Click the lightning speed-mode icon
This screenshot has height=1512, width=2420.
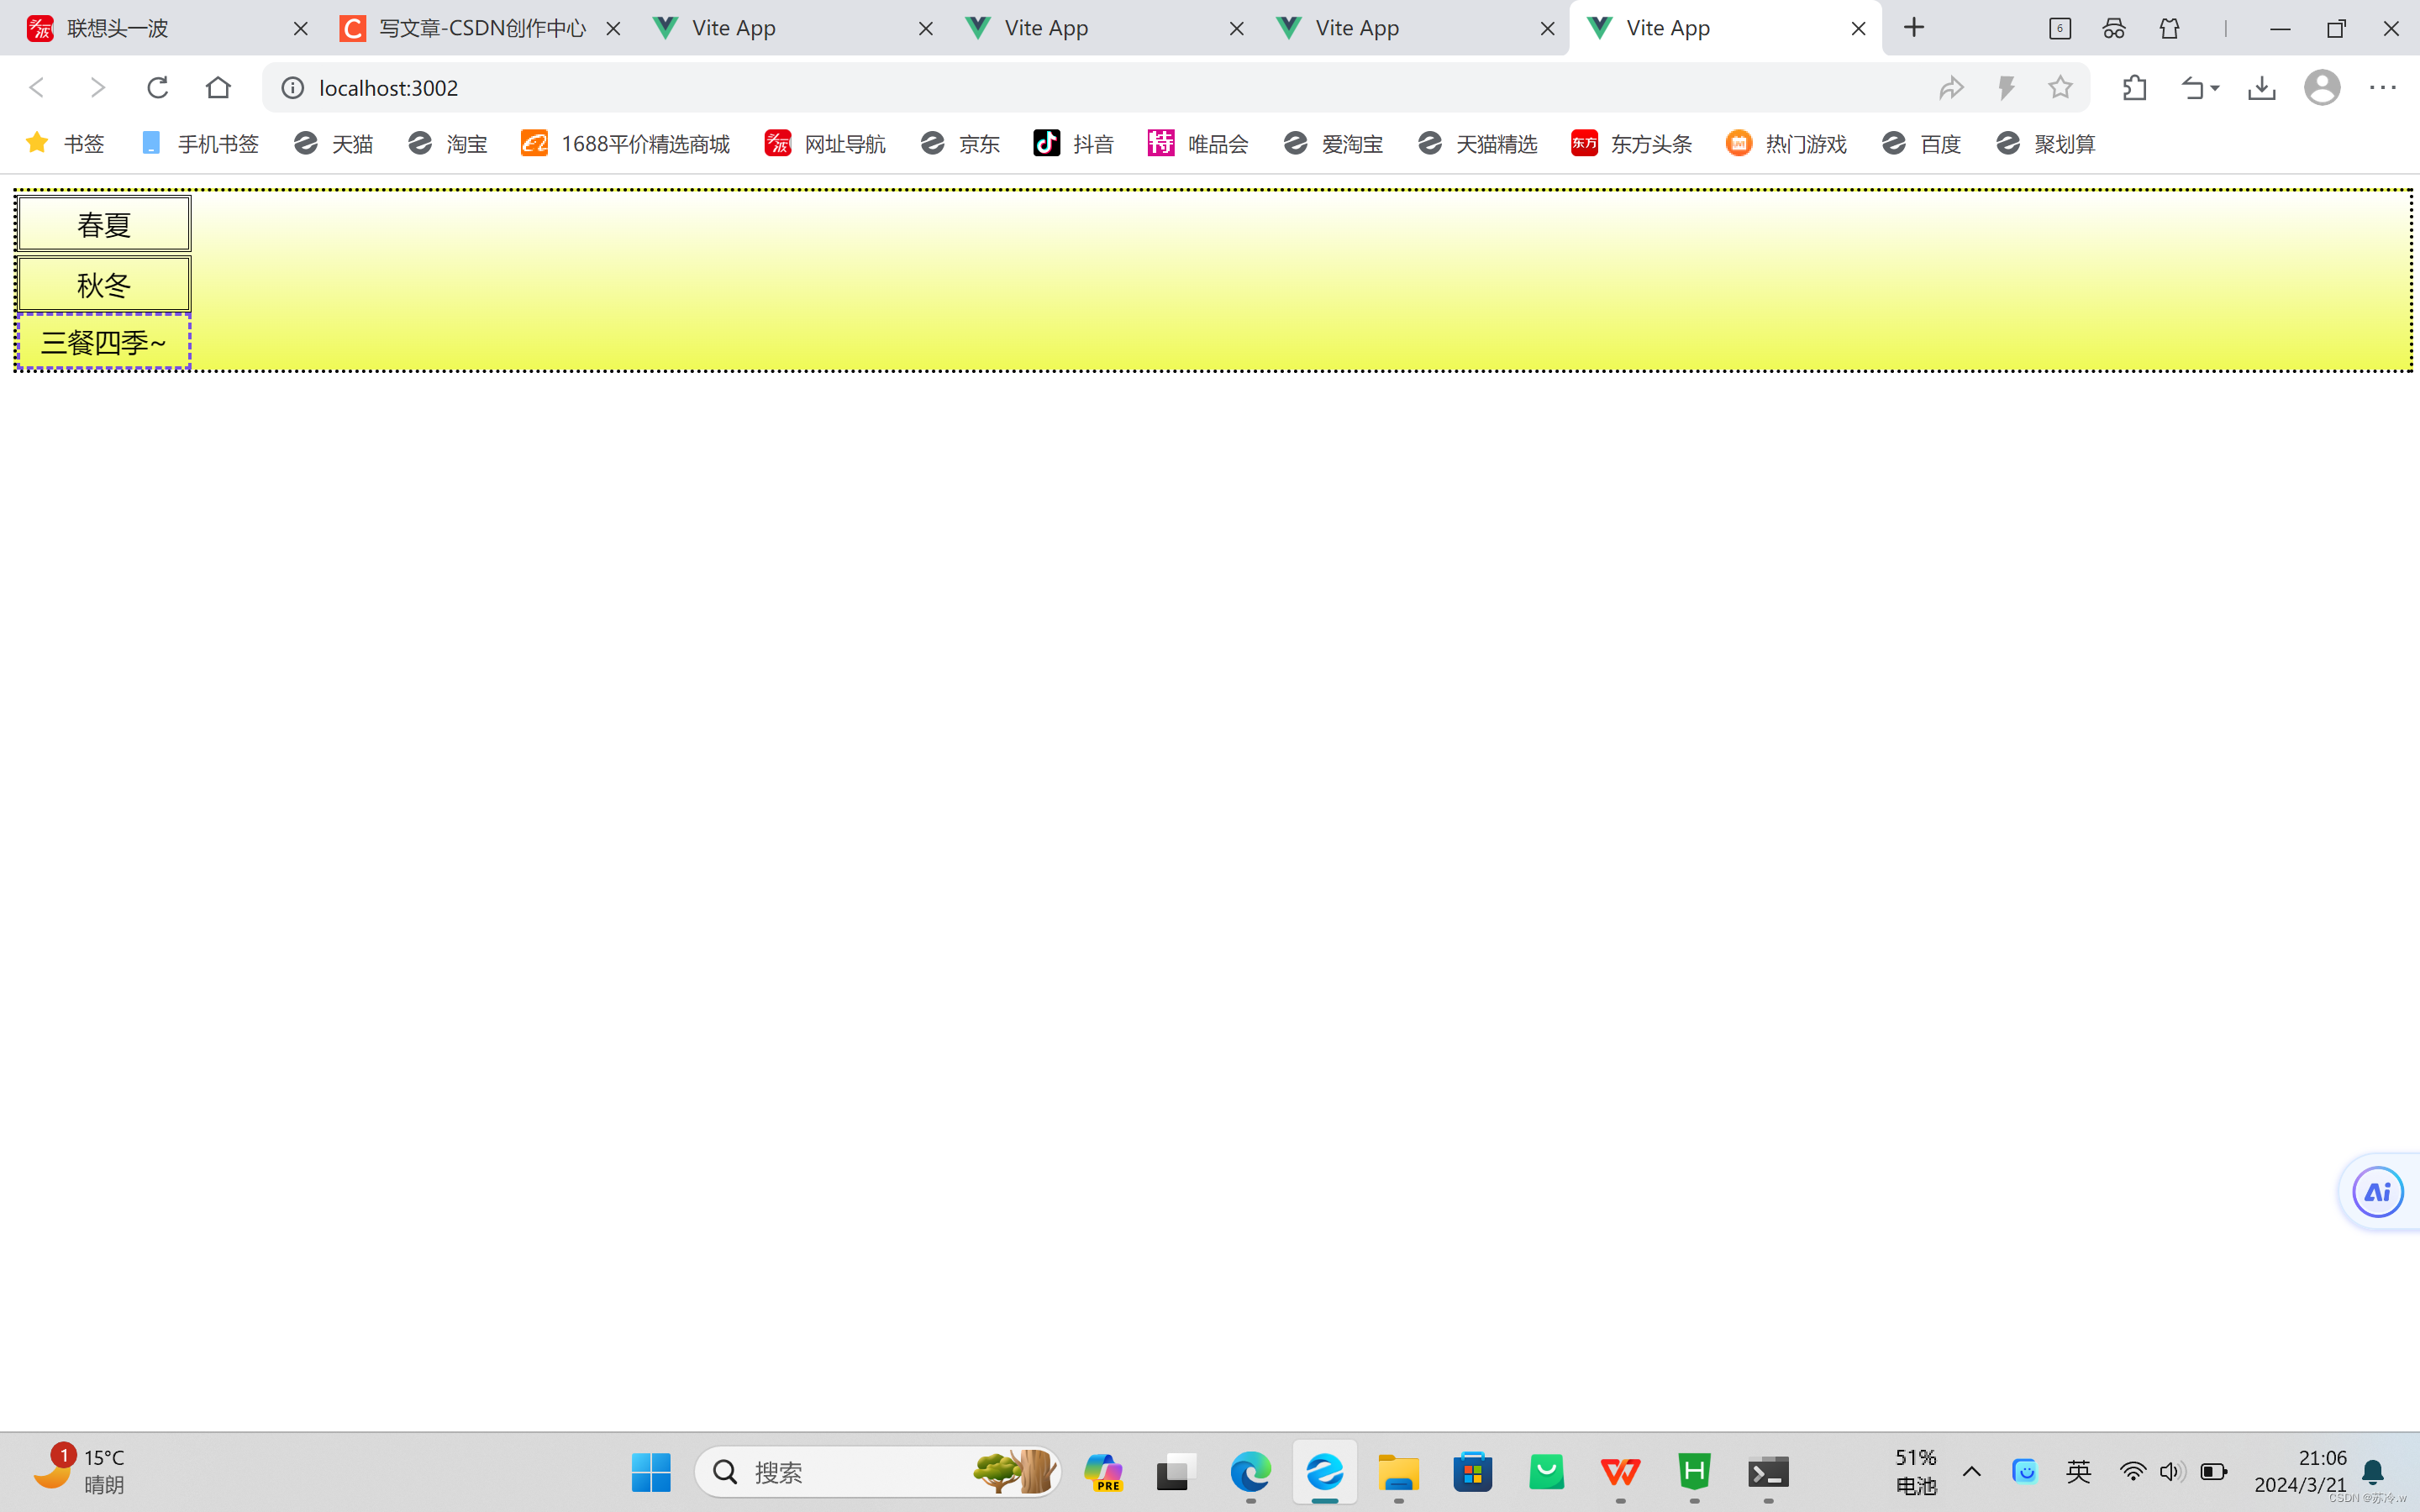pos(2006,88)
